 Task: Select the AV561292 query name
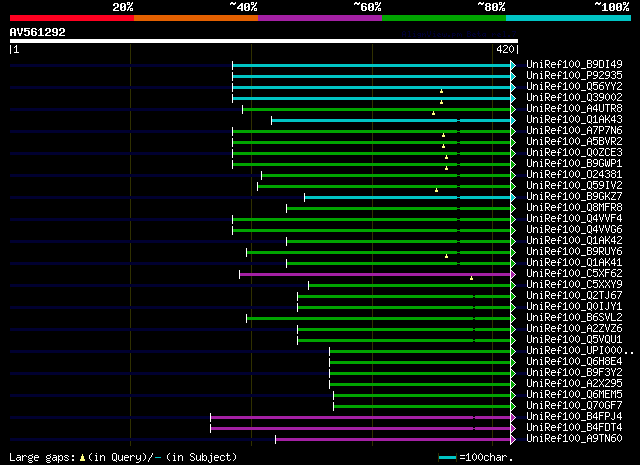pos(38,32)
